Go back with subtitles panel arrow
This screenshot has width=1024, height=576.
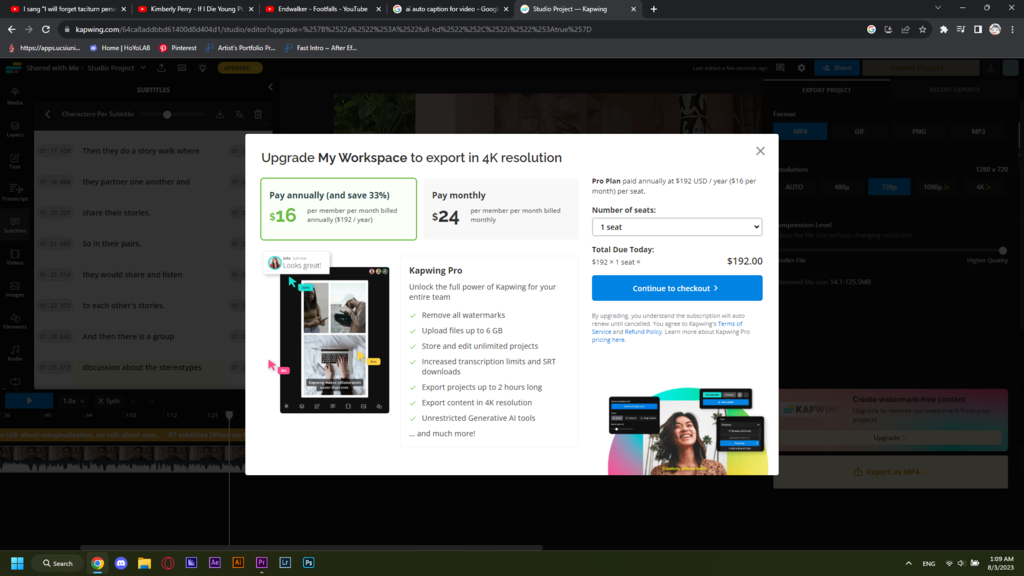tap(48, 114)
